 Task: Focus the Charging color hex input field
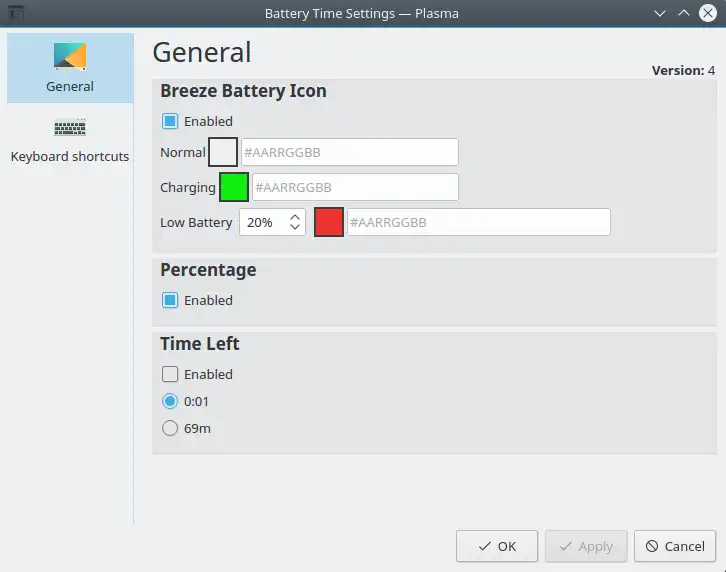point(356,187)
